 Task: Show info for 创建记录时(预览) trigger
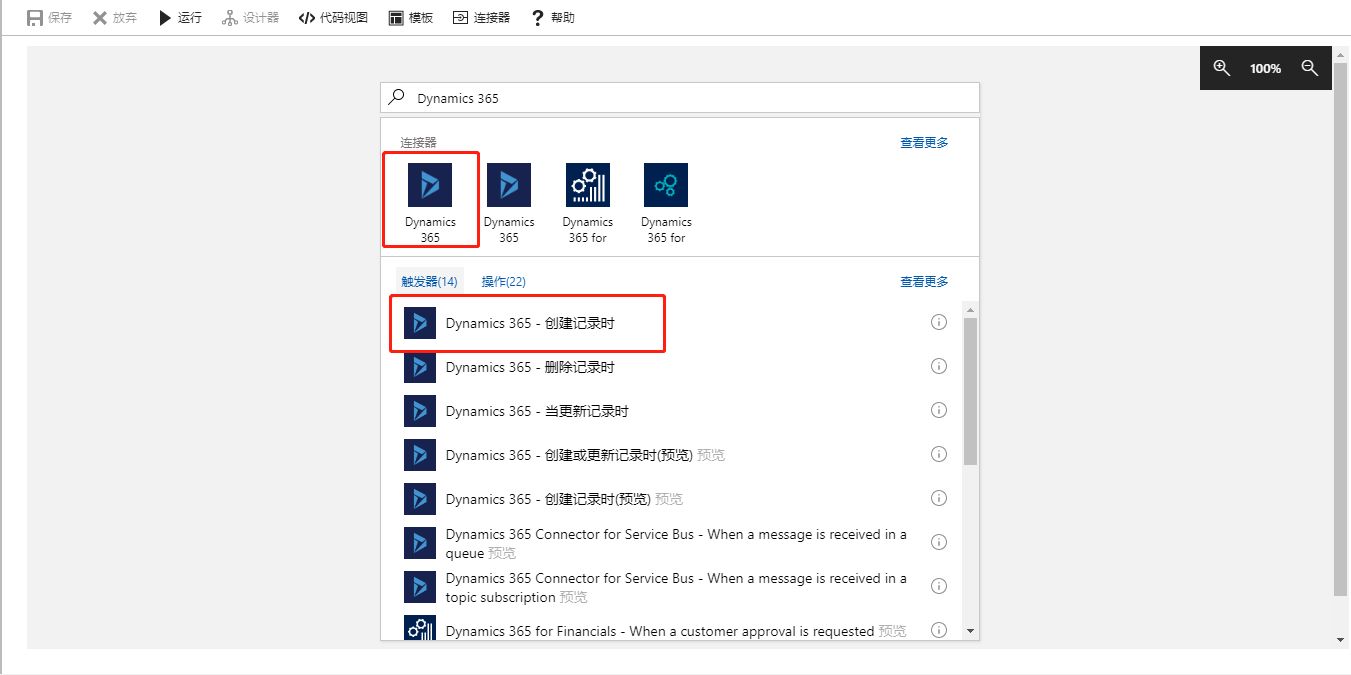click(938, 498)
